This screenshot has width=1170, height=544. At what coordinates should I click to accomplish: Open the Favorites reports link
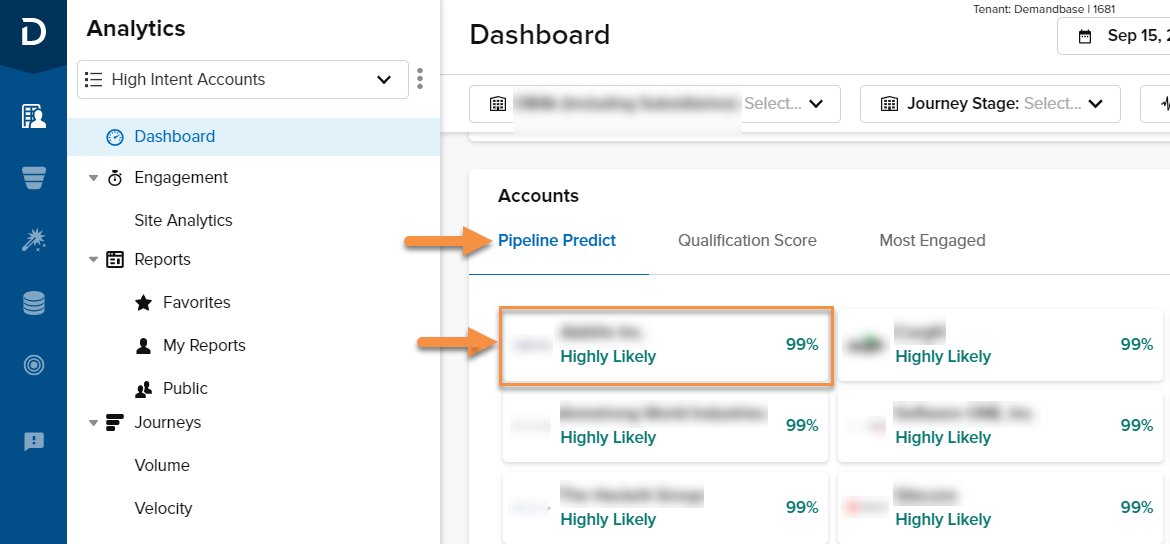click(197, 302)
